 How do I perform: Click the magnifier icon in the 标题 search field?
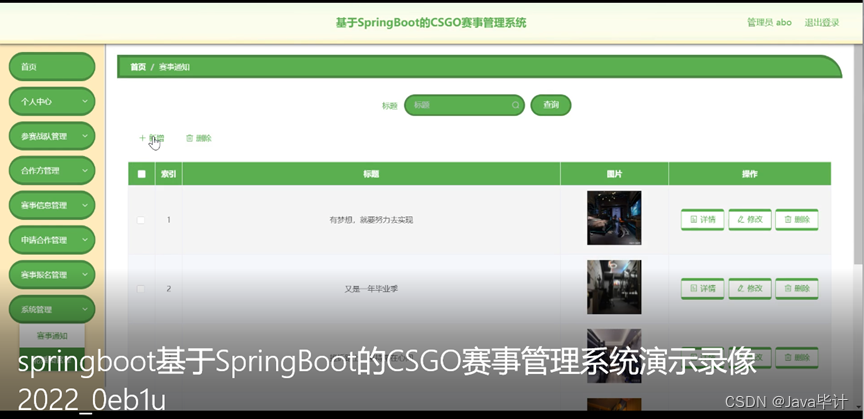(516, 105)
